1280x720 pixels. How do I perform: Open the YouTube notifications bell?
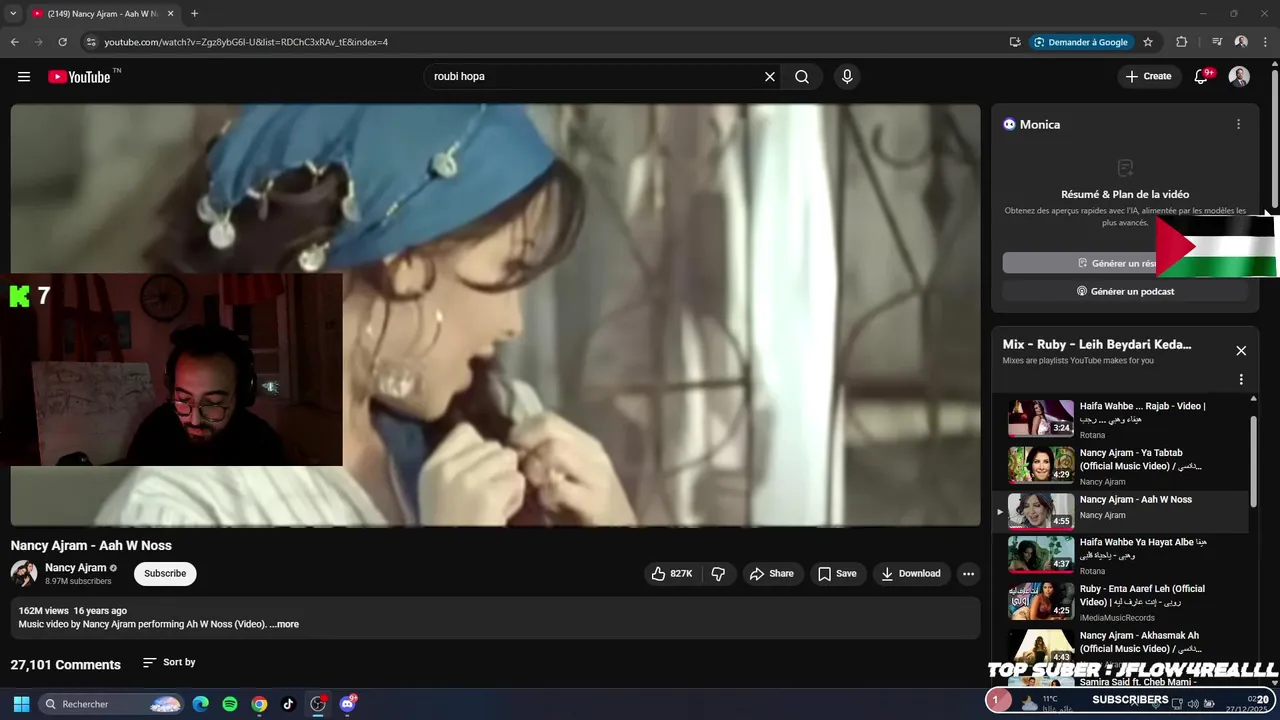pyautogui.click(x=1201, y=77)
